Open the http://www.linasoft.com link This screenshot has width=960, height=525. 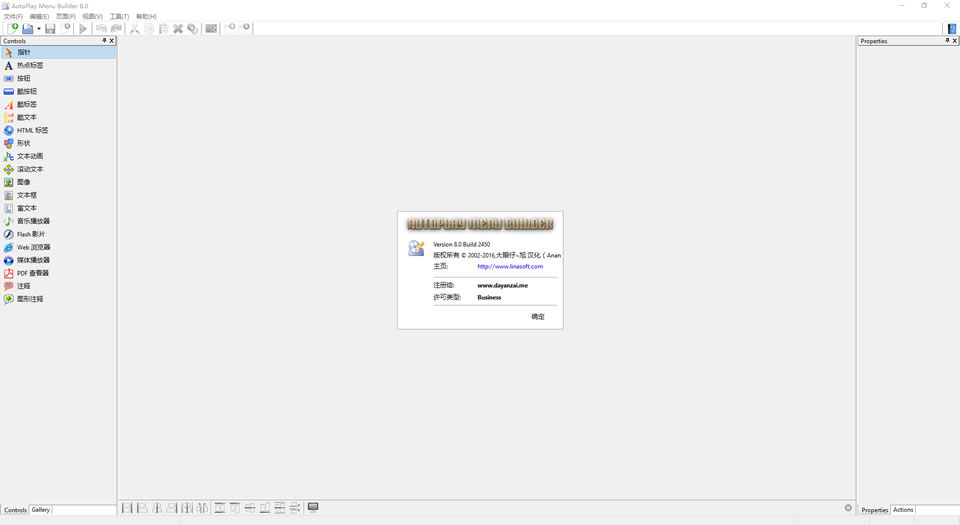(510, 266)
